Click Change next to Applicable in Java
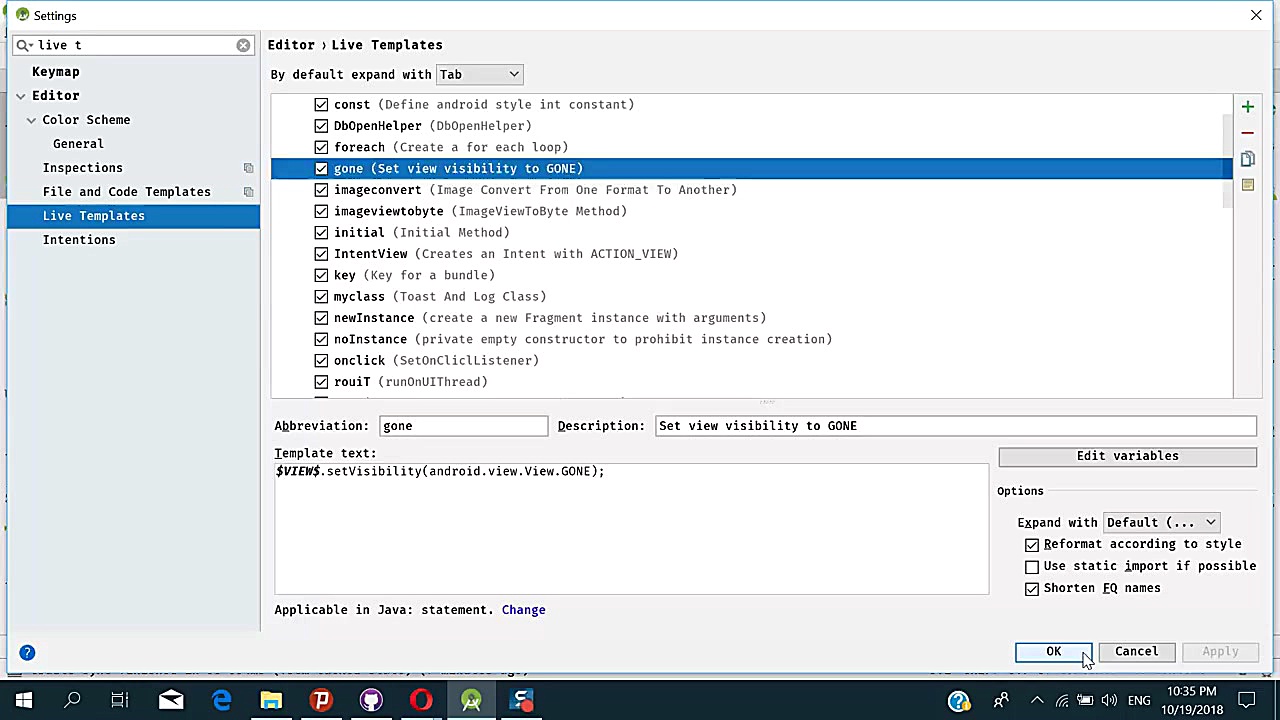 [523, 610]
